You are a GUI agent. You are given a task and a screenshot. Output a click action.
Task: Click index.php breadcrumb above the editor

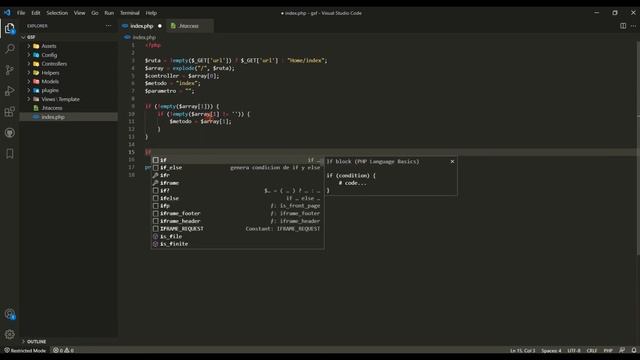point(144,37)
